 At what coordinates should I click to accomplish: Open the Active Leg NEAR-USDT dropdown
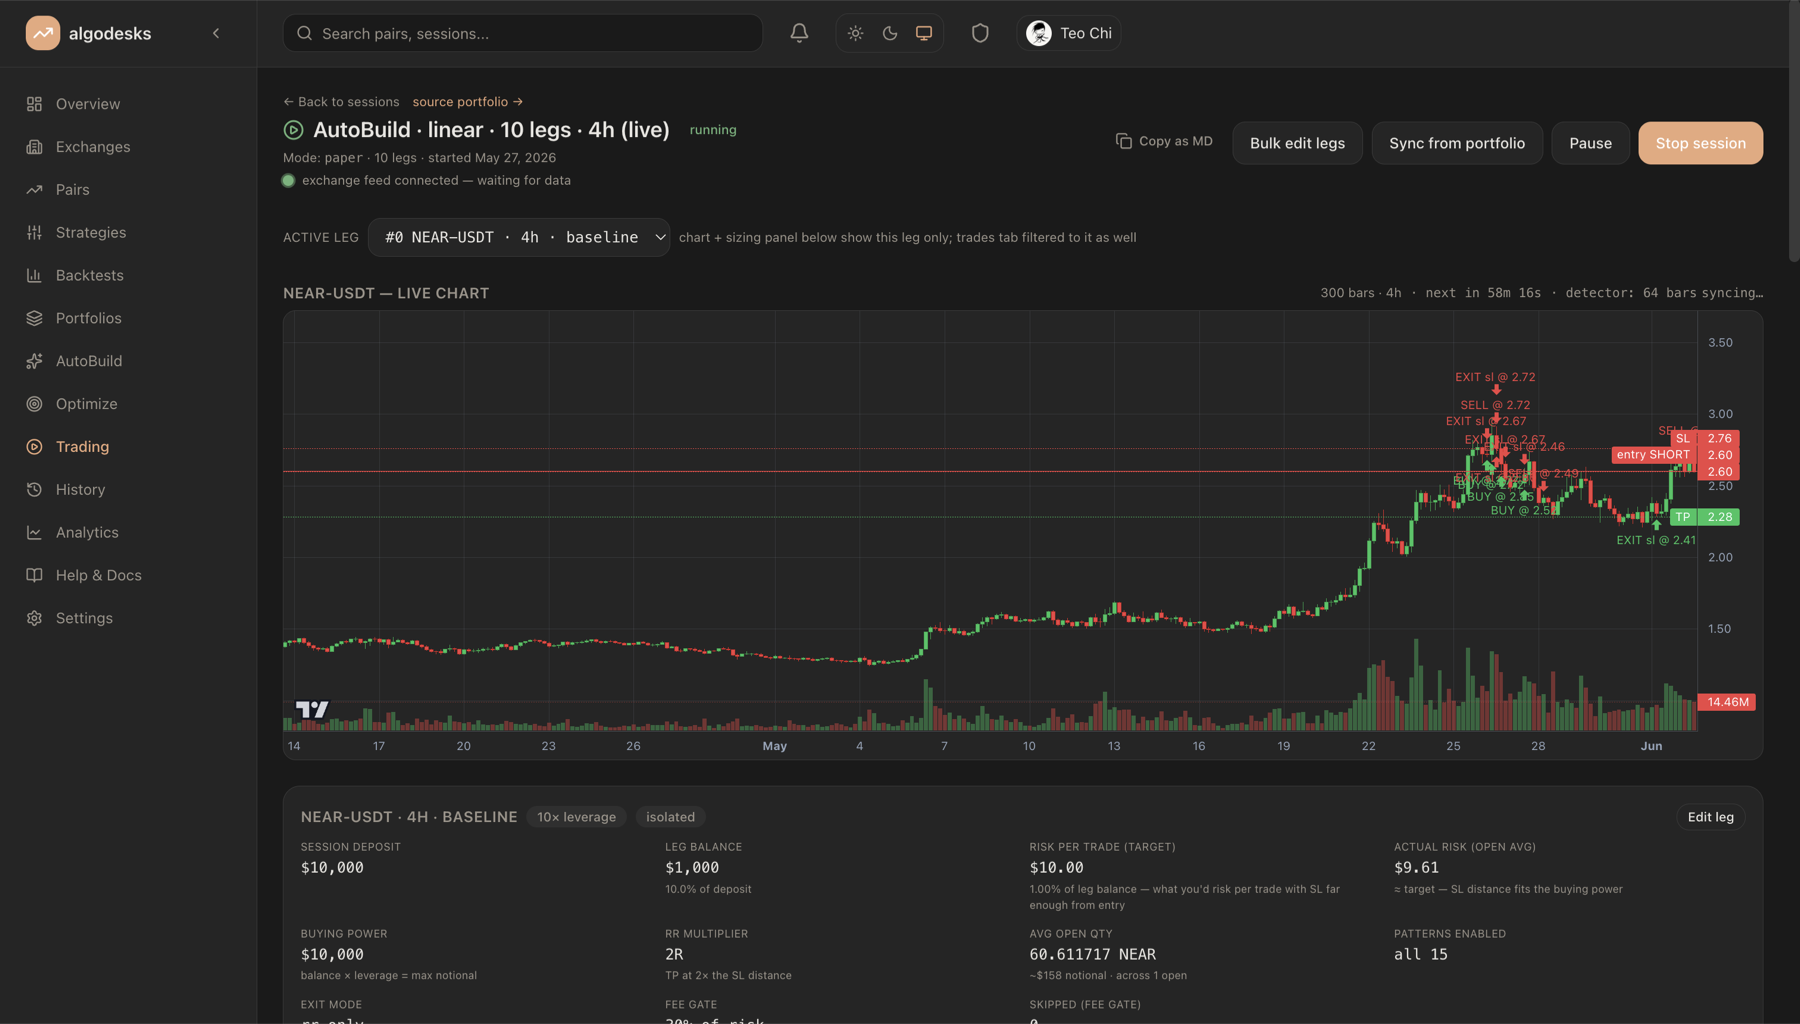coord(519,237)
